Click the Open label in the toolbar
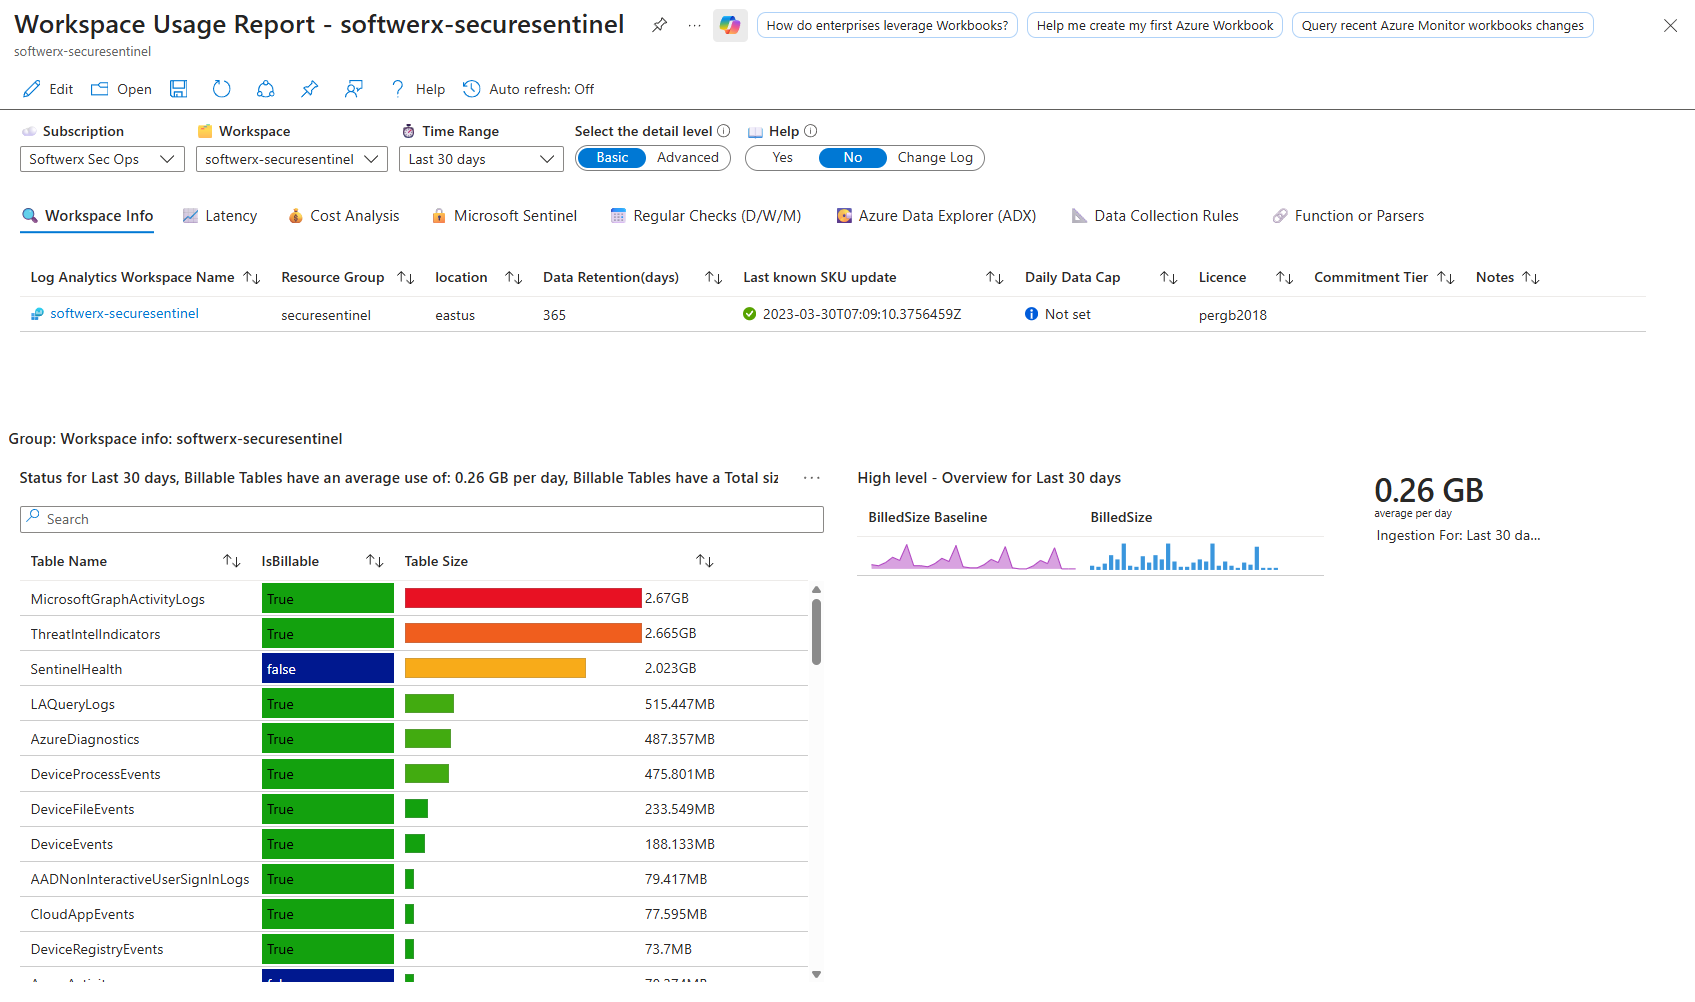Image resolution: width=1695 pixels, height=1002 pixels. 134,89
